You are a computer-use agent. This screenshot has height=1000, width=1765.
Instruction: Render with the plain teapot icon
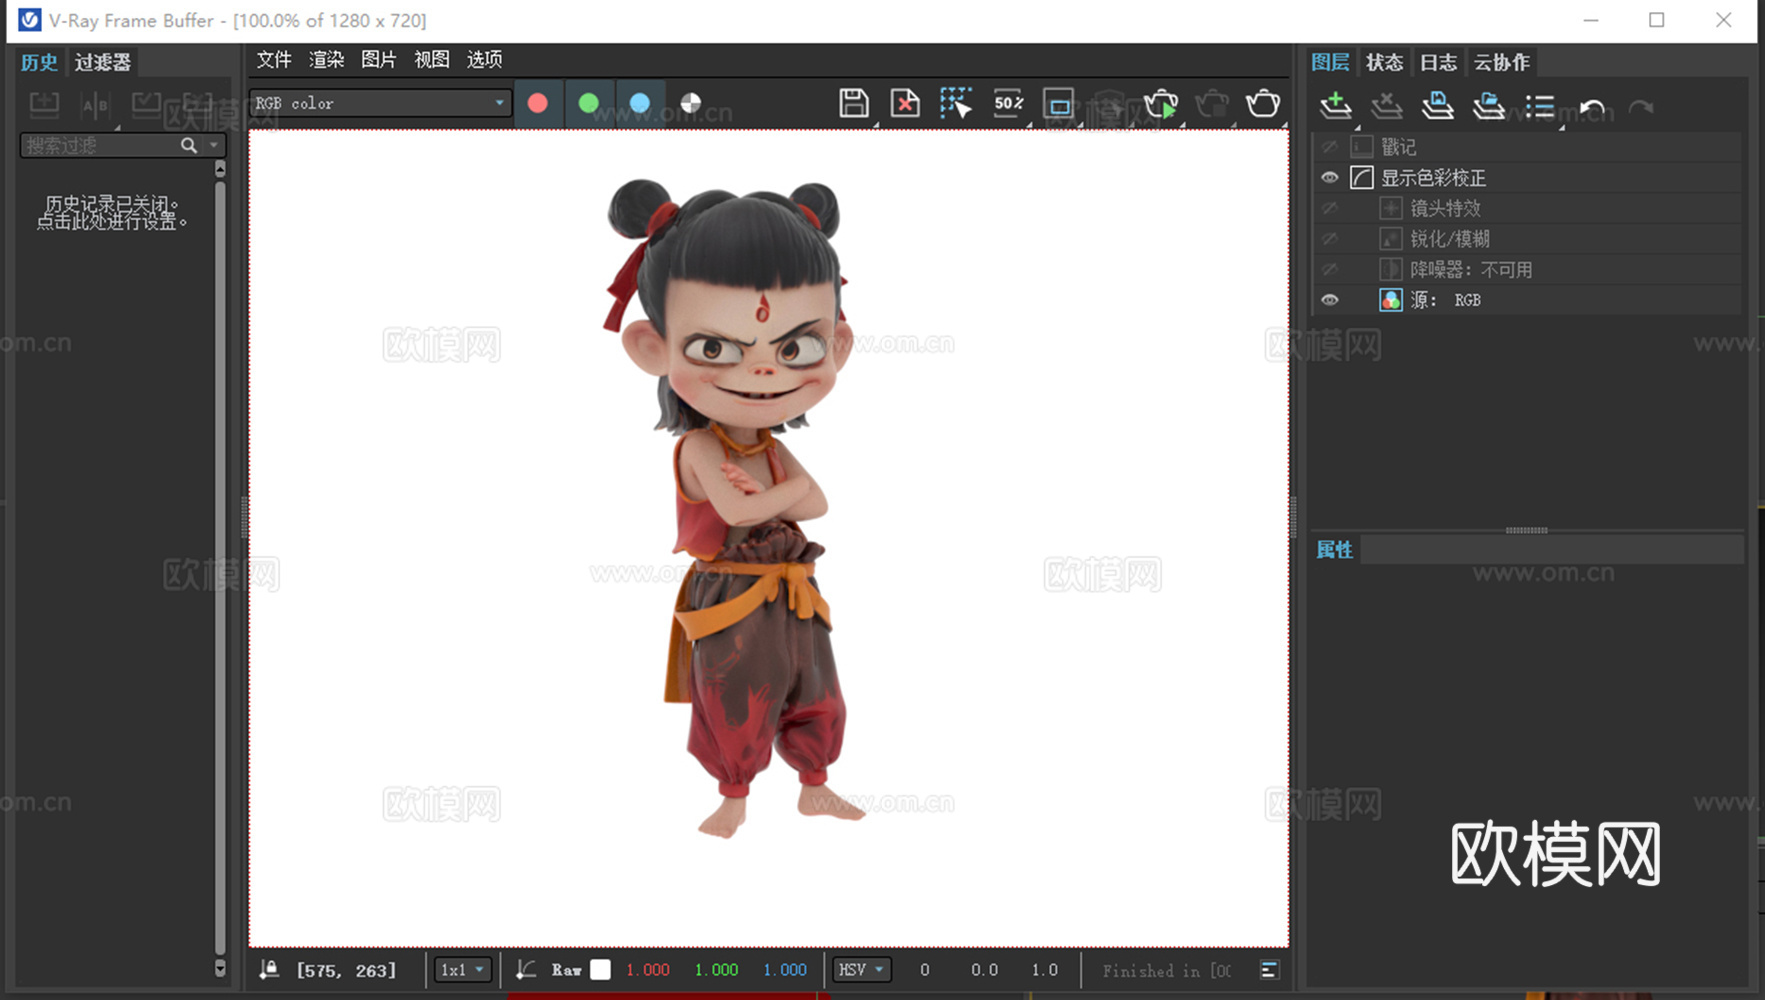click(1263, 103)
